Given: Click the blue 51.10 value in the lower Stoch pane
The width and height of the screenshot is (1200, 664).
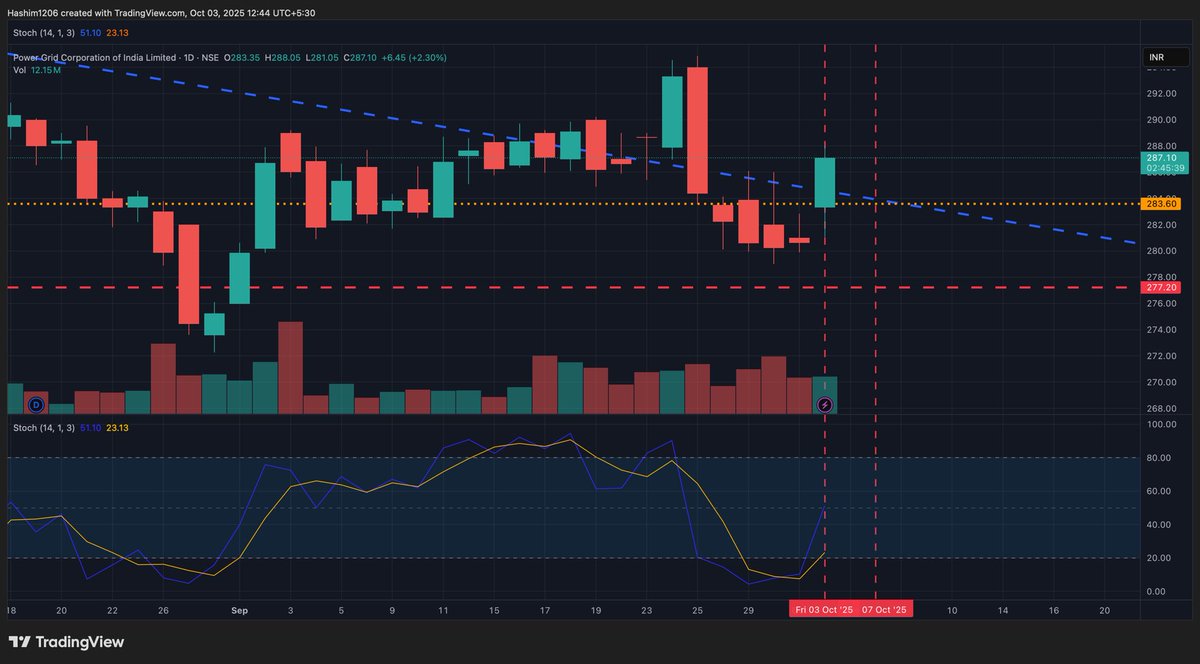Looking at the screenshot, I should pos(90,427).
